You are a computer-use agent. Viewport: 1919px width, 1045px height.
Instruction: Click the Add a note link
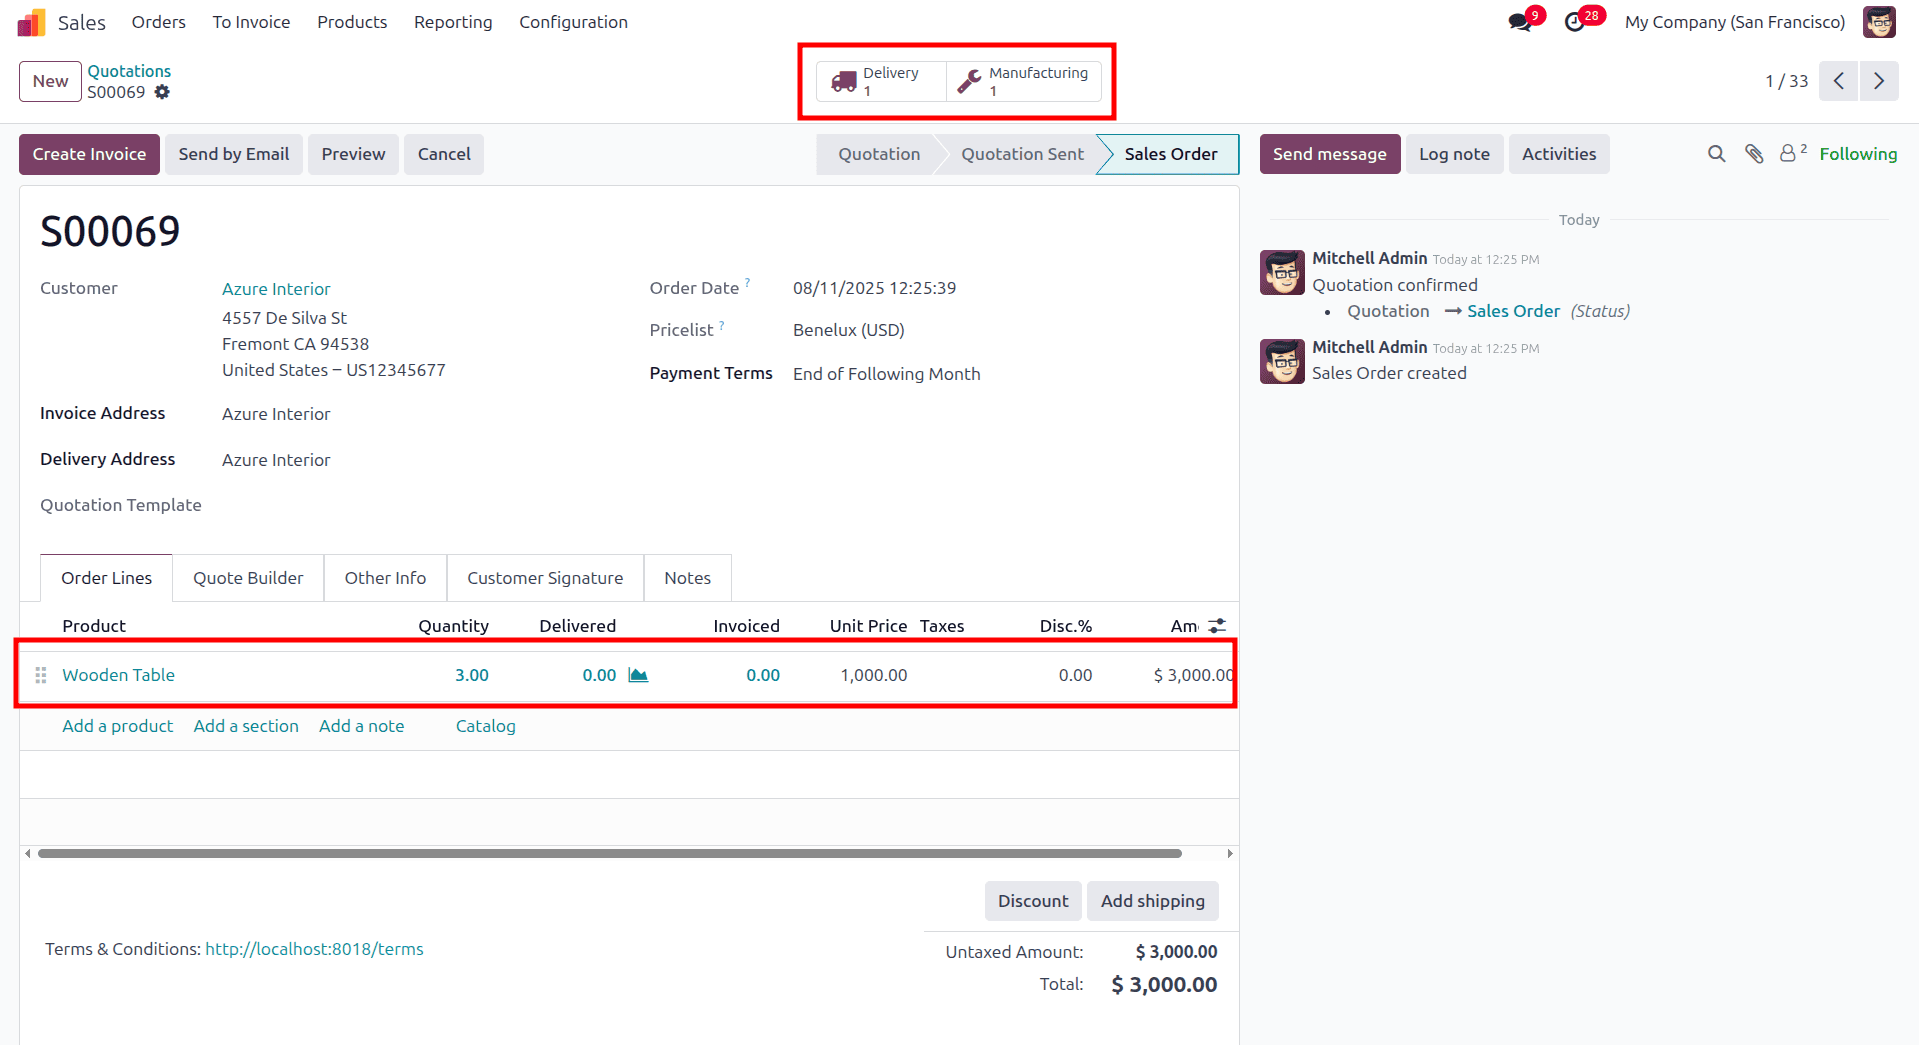361,726
